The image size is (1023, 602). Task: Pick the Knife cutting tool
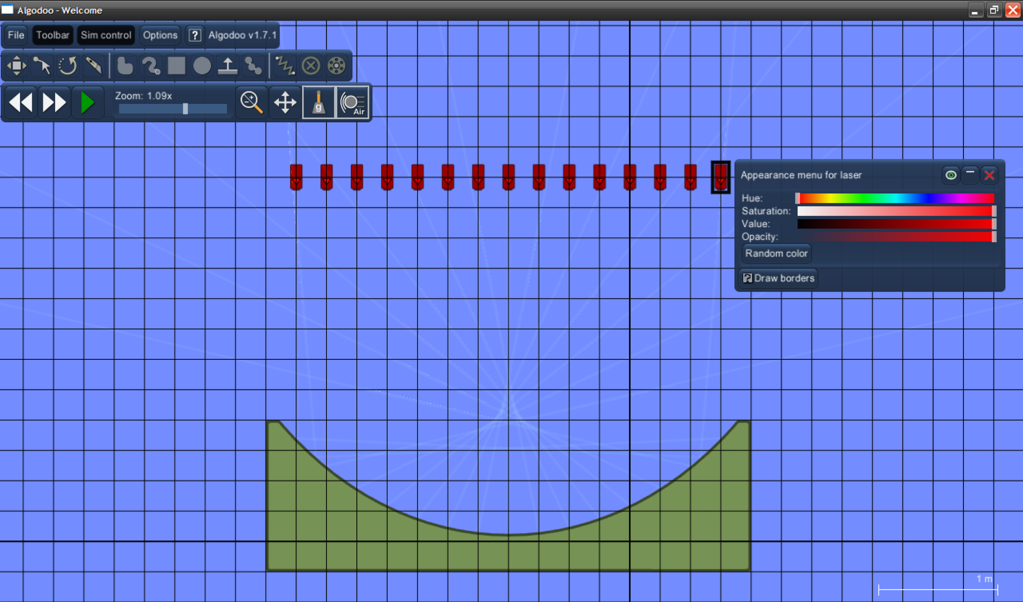pos(94,66)
